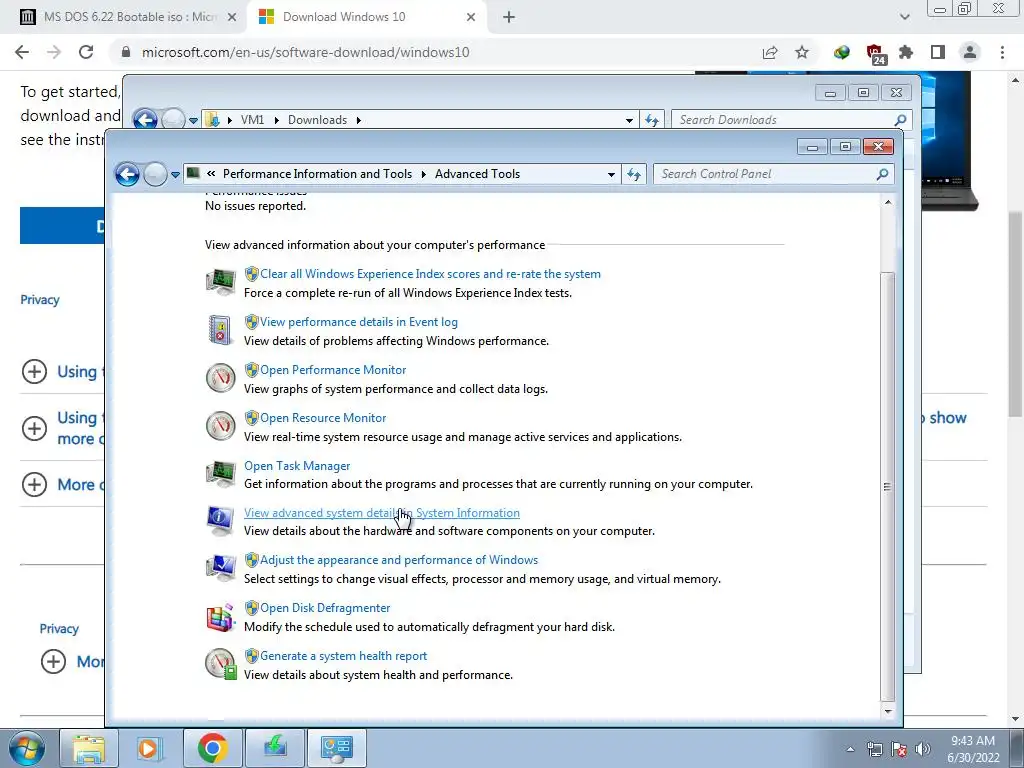The height and width of the screenshot is (768, 1024).
Task: Expand the Downloads address bar dropdown
Action: coord(629,120)
